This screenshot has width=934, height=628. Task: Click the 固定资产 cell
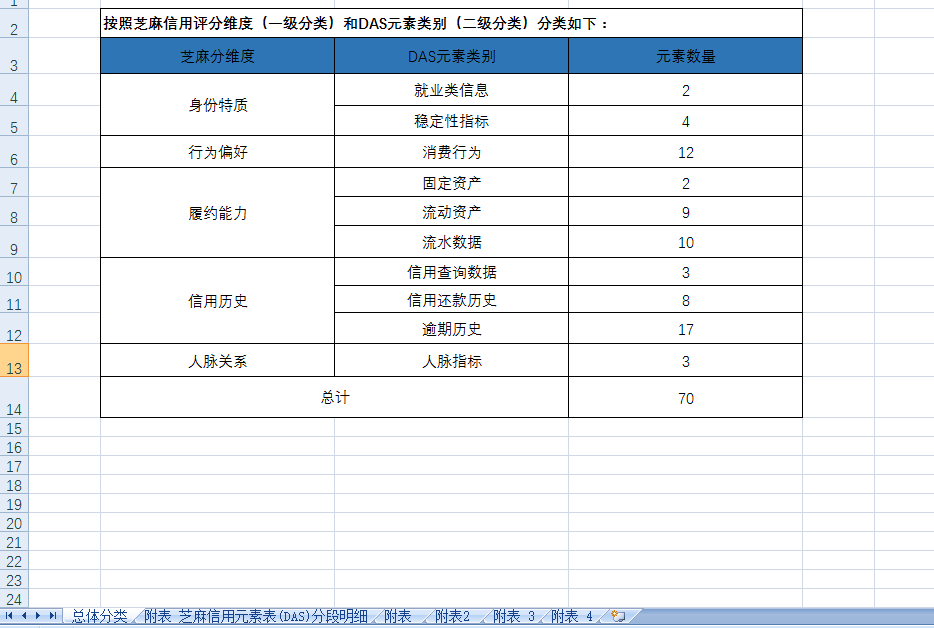452,182
